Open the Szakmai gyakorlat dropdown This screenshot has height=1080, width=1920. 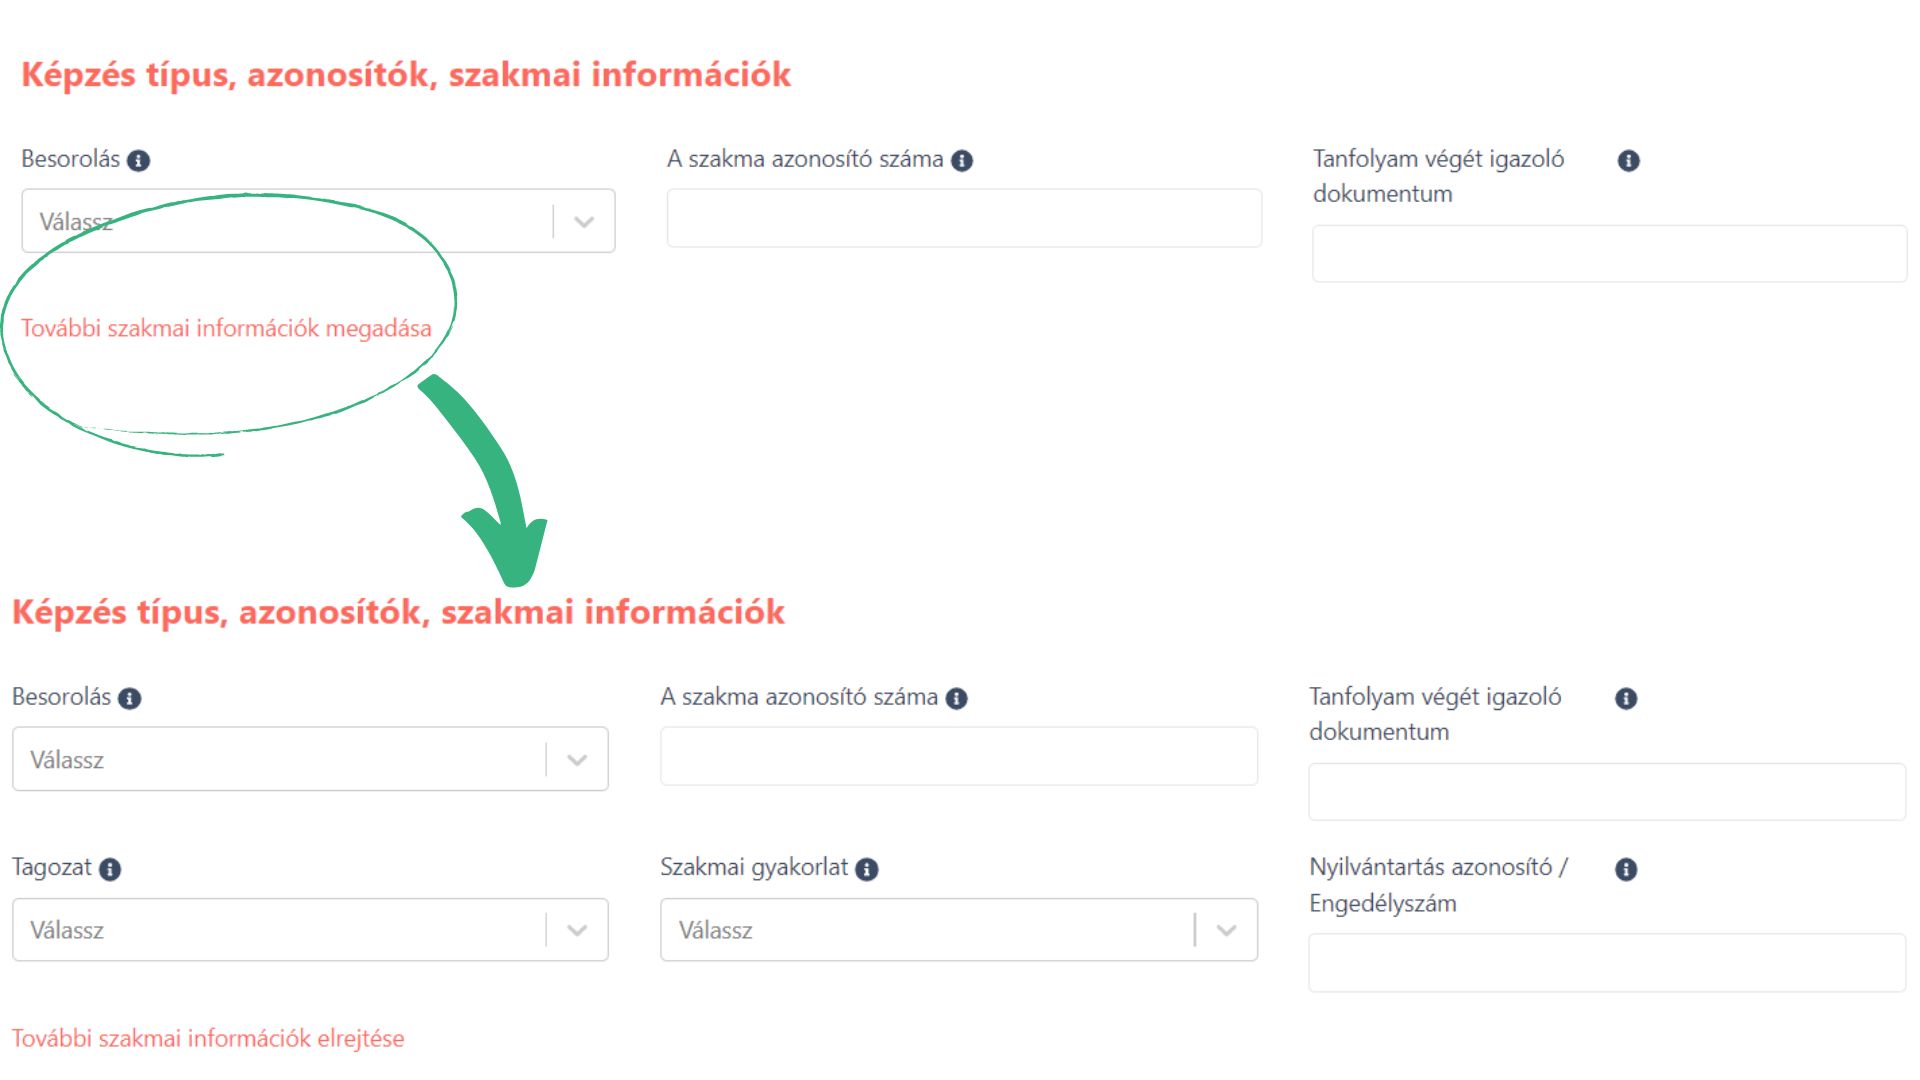coord(959,930)
